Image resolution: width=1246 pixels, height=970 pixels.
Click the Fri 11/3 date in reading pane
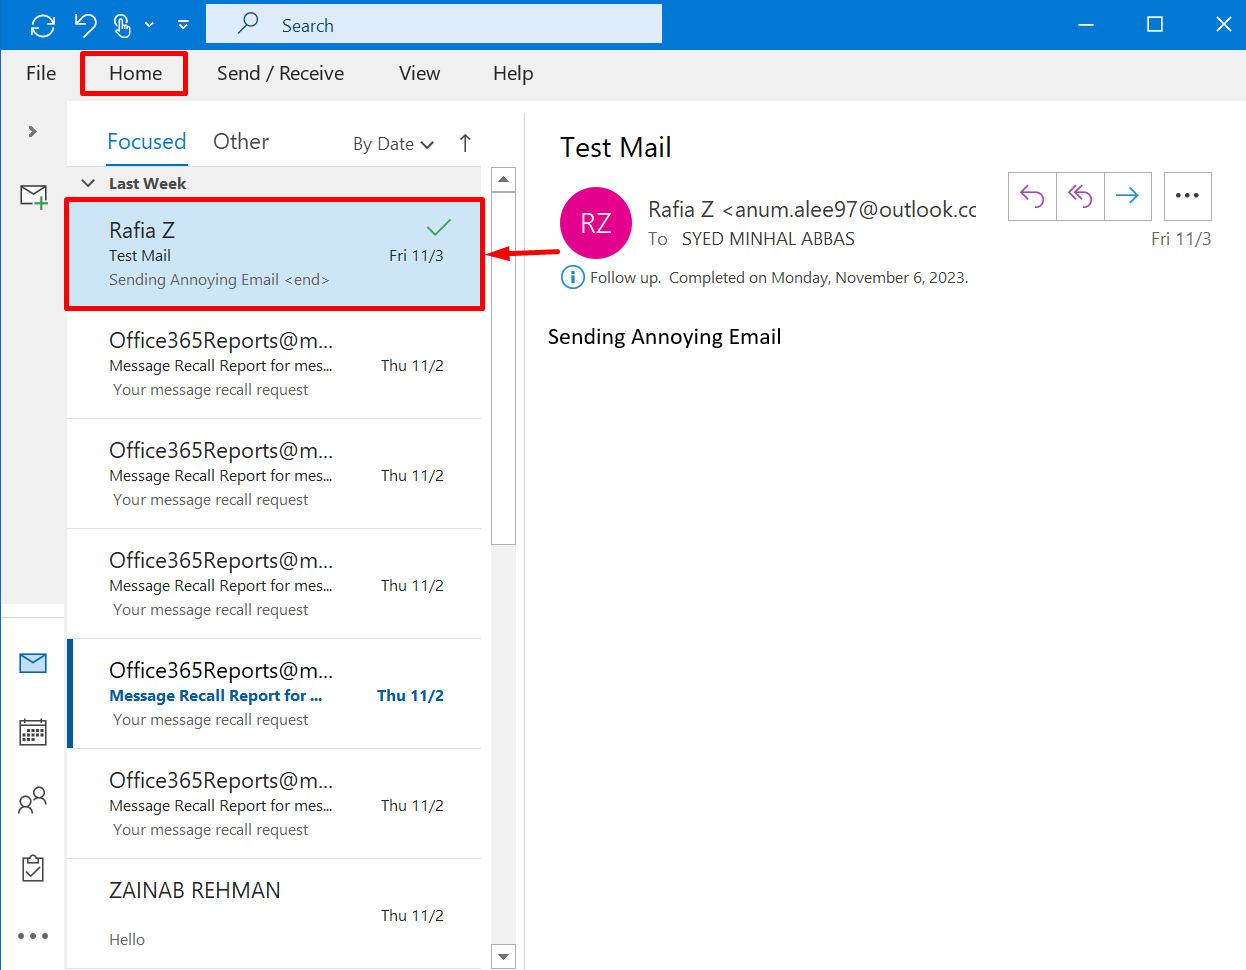point(1181,239)
